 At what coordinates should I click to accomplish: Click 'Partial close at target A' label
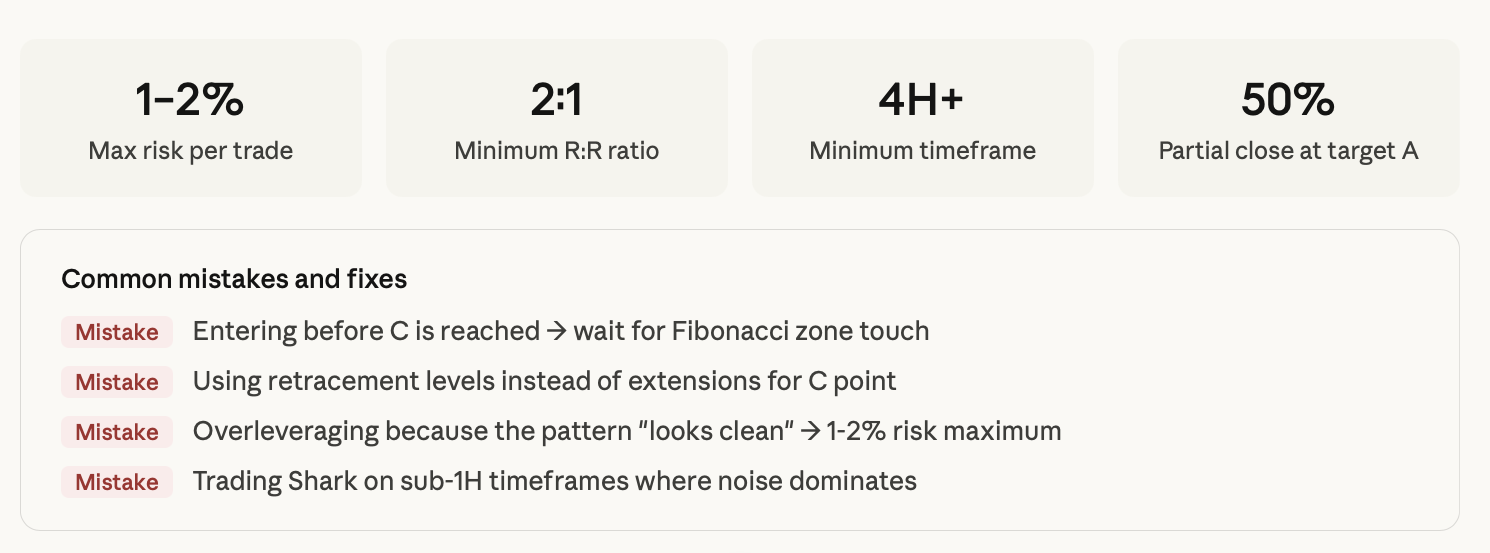(1289, 151)
